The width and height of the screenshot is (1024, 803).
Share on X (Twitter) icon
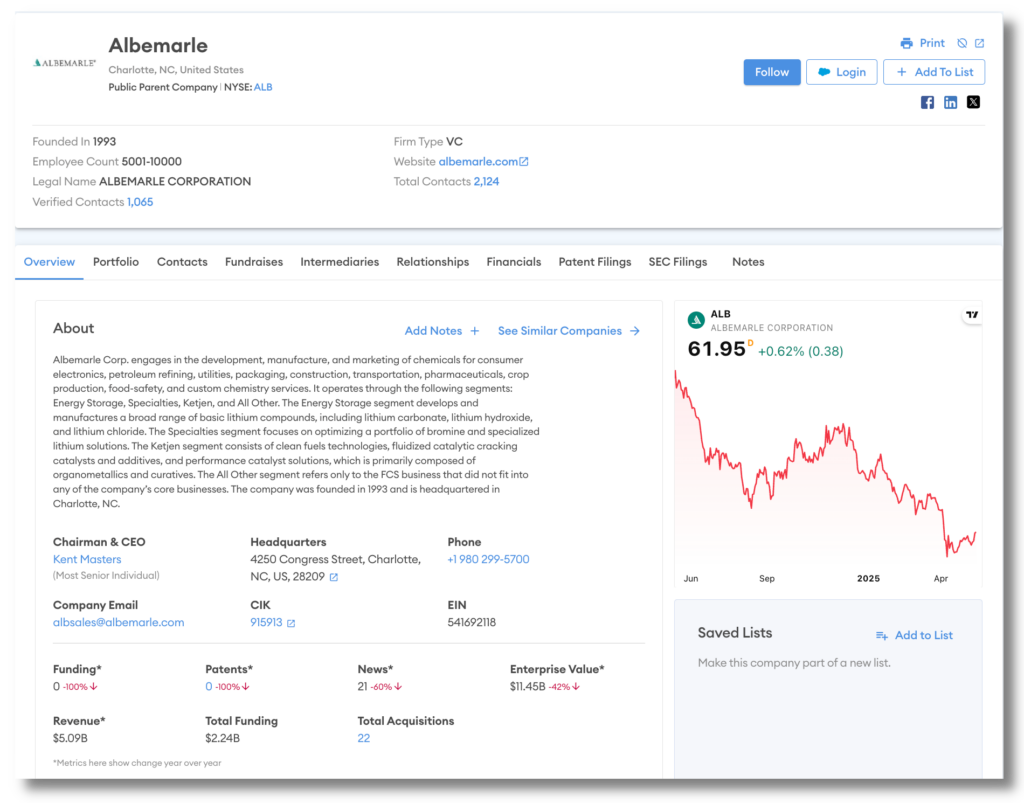tap(973, 102)
